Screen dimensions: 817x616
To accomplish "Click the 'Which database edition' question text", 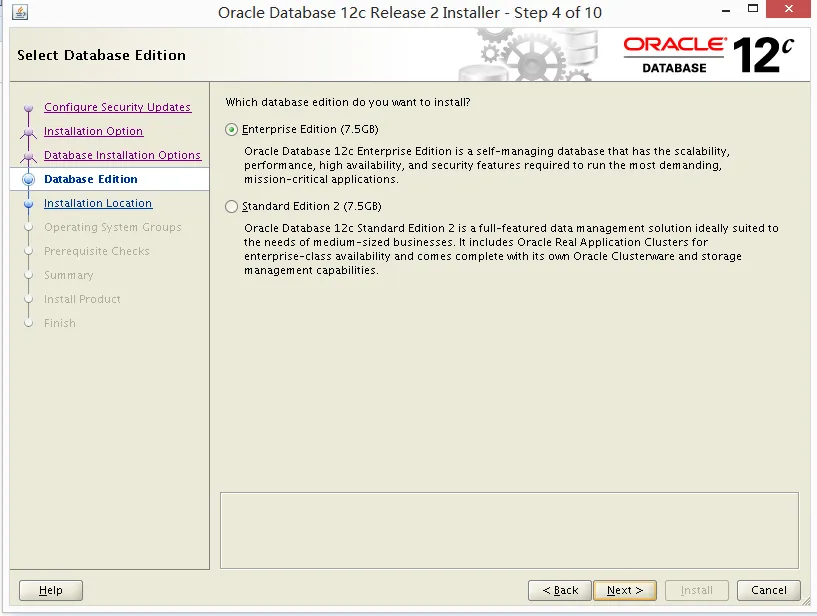I will [348, 102].
